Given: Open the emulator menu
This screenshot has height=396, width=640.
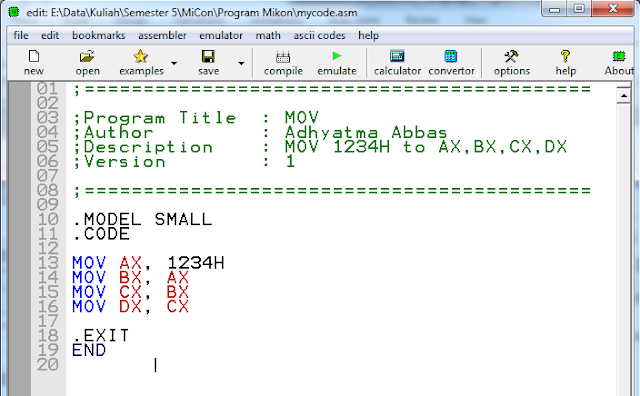Looking at the screenshot, I should pos(221,36).
